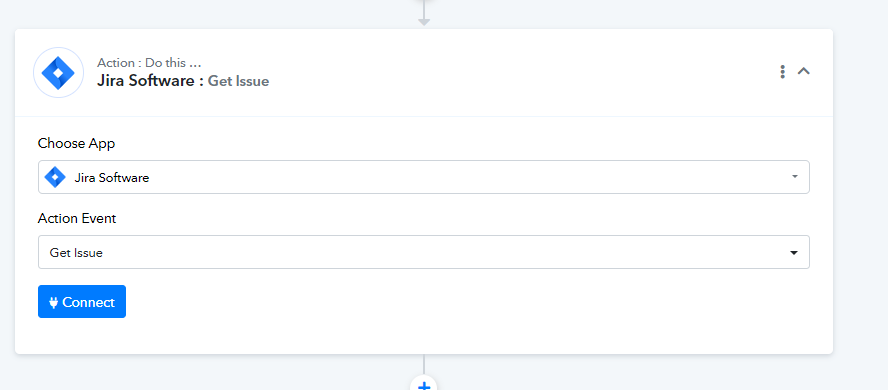Image resolution: width=888 pixels, height=390 pixels.
Task: Select the Get Issue value in Action Event field
Action: pyautogui.click(x=76, y=252)
